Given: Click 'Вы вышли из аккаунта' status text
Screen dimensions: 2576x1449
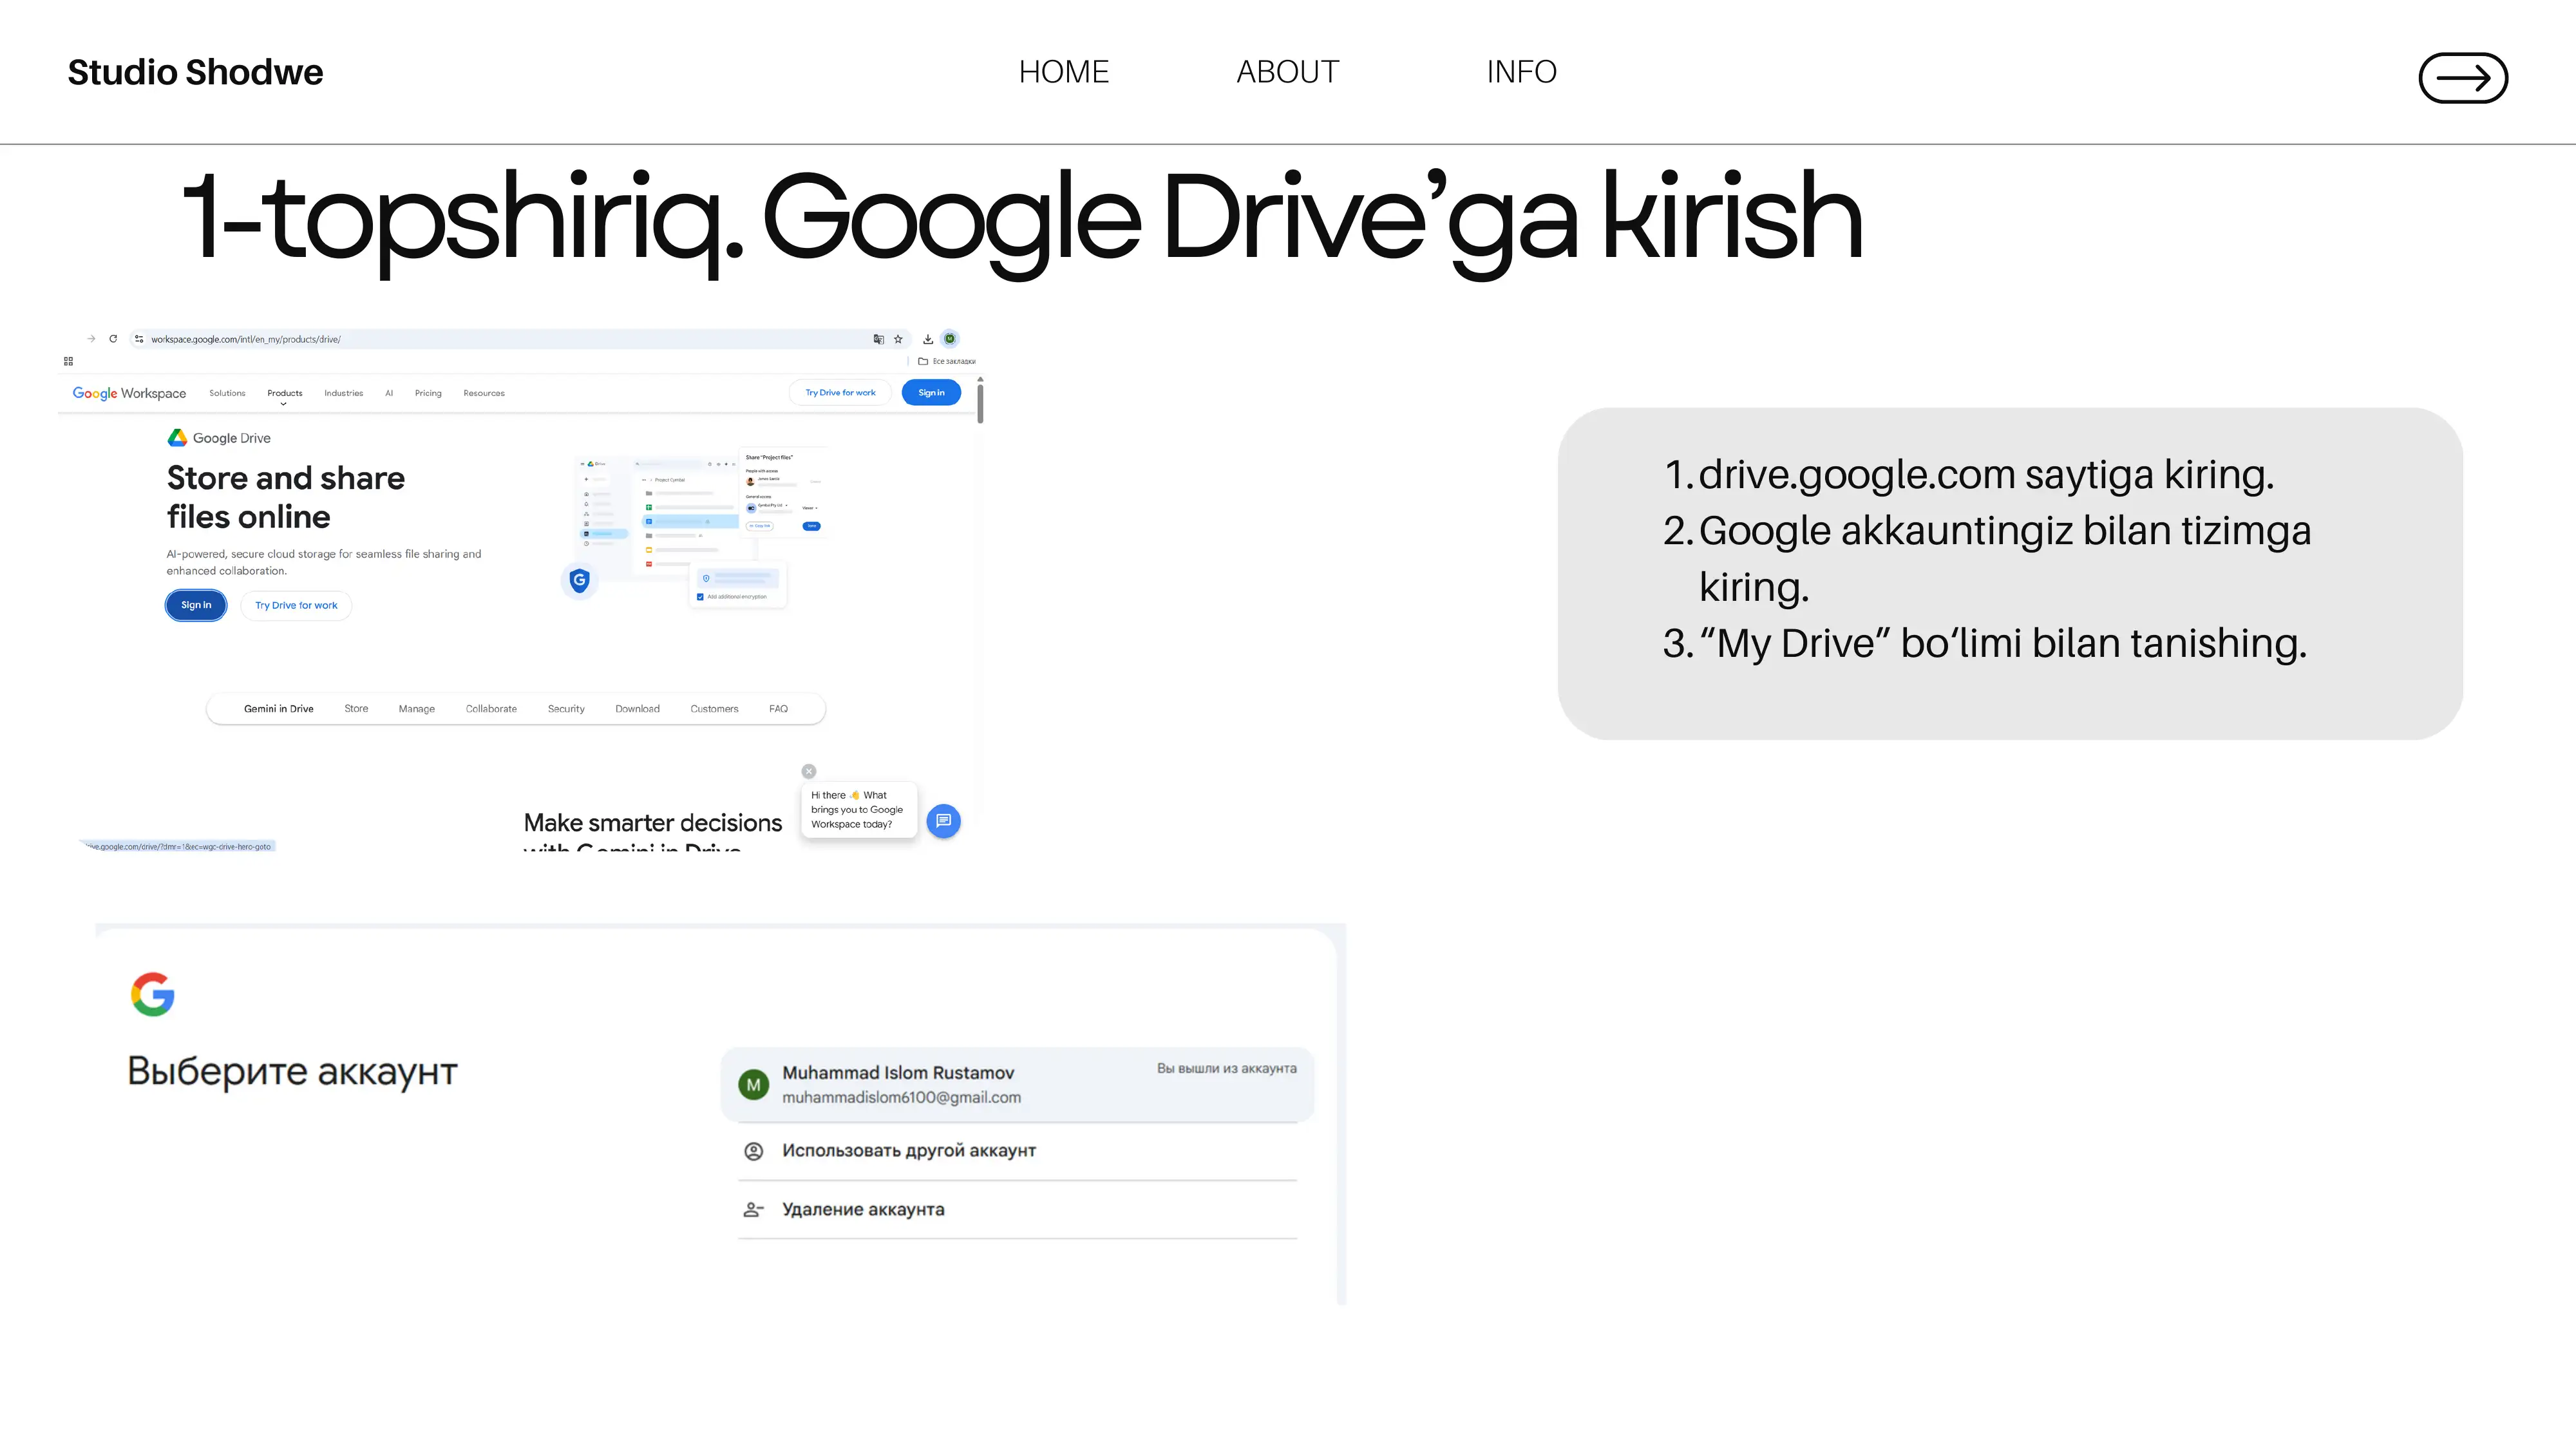Looking at the screenshot, I should [1227, 1069].
